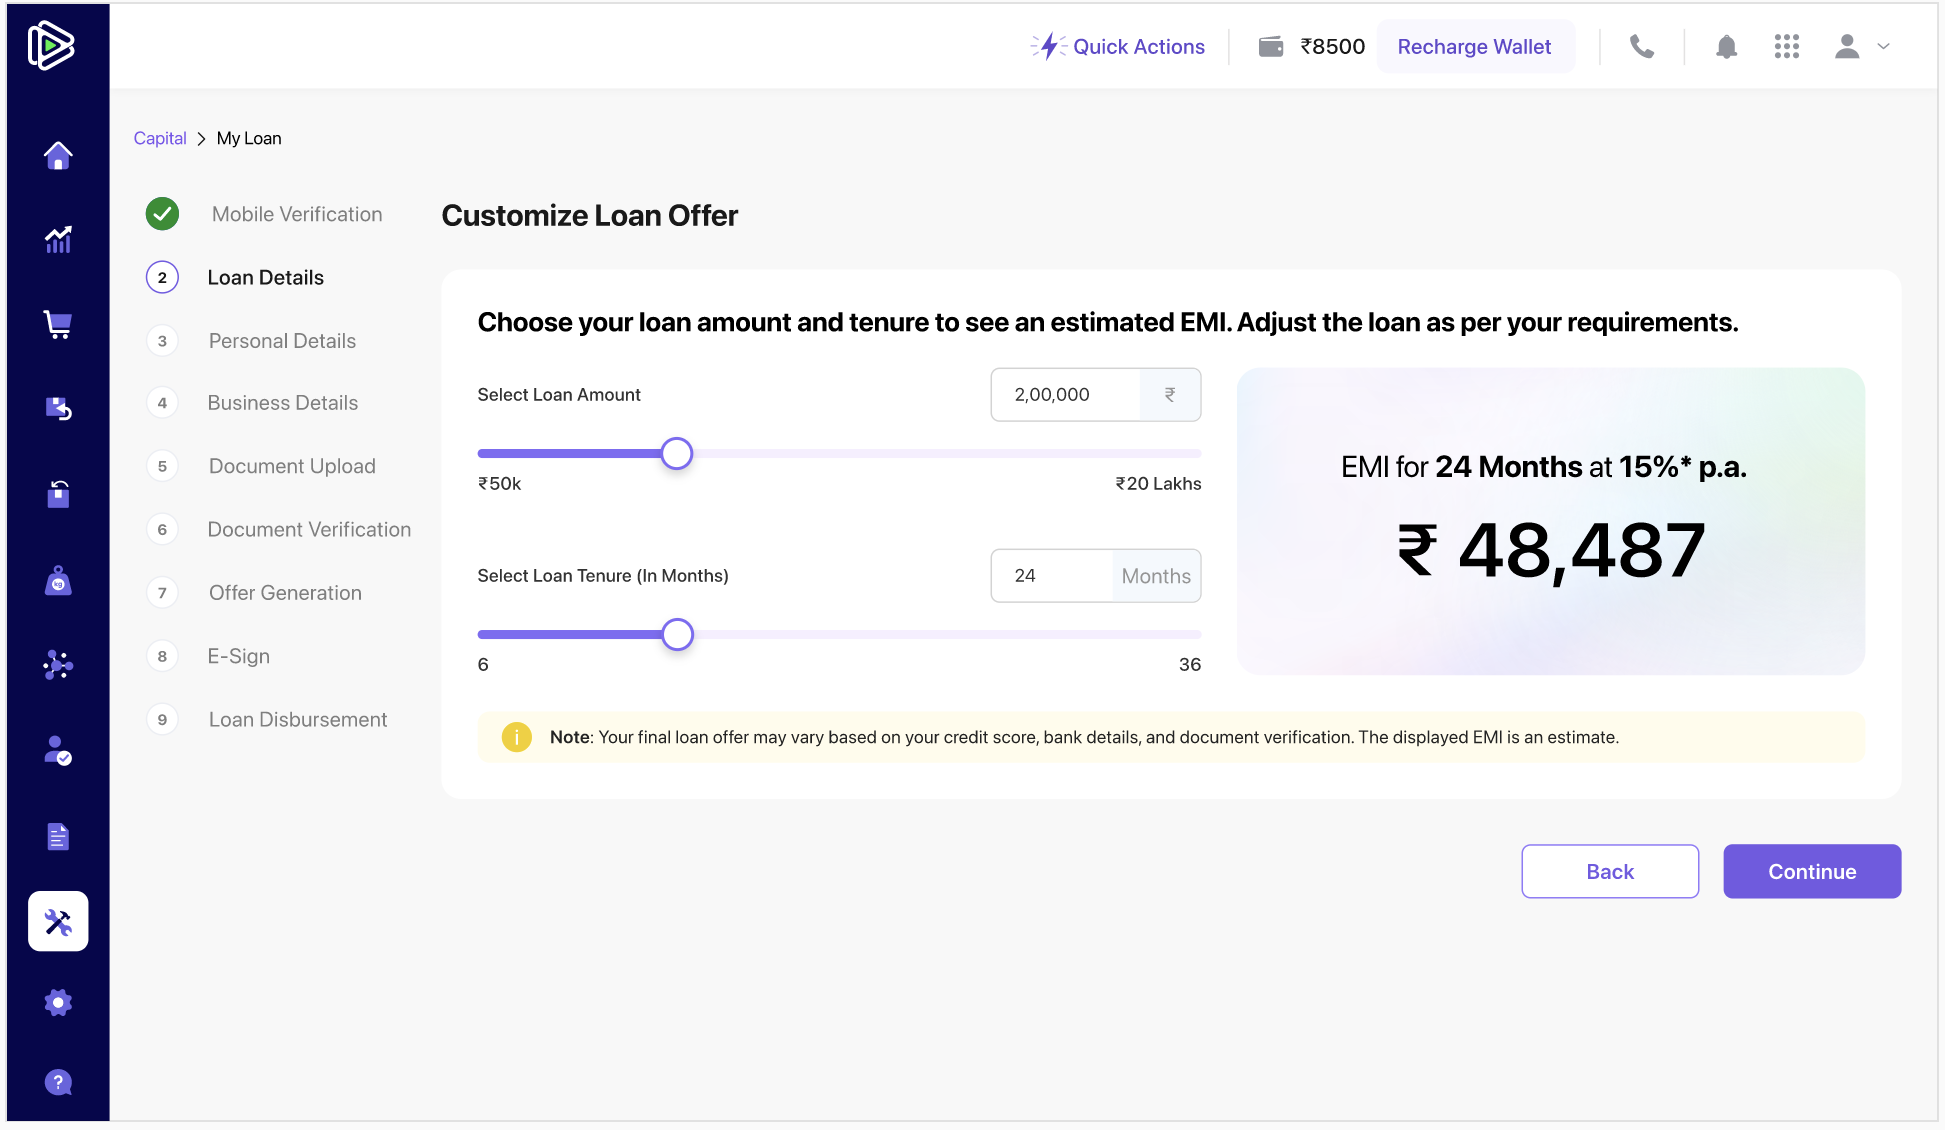Screen dimensions: 1945x1130
Task: Open the help question mark icon
Action: click(x=58, y=1082)
